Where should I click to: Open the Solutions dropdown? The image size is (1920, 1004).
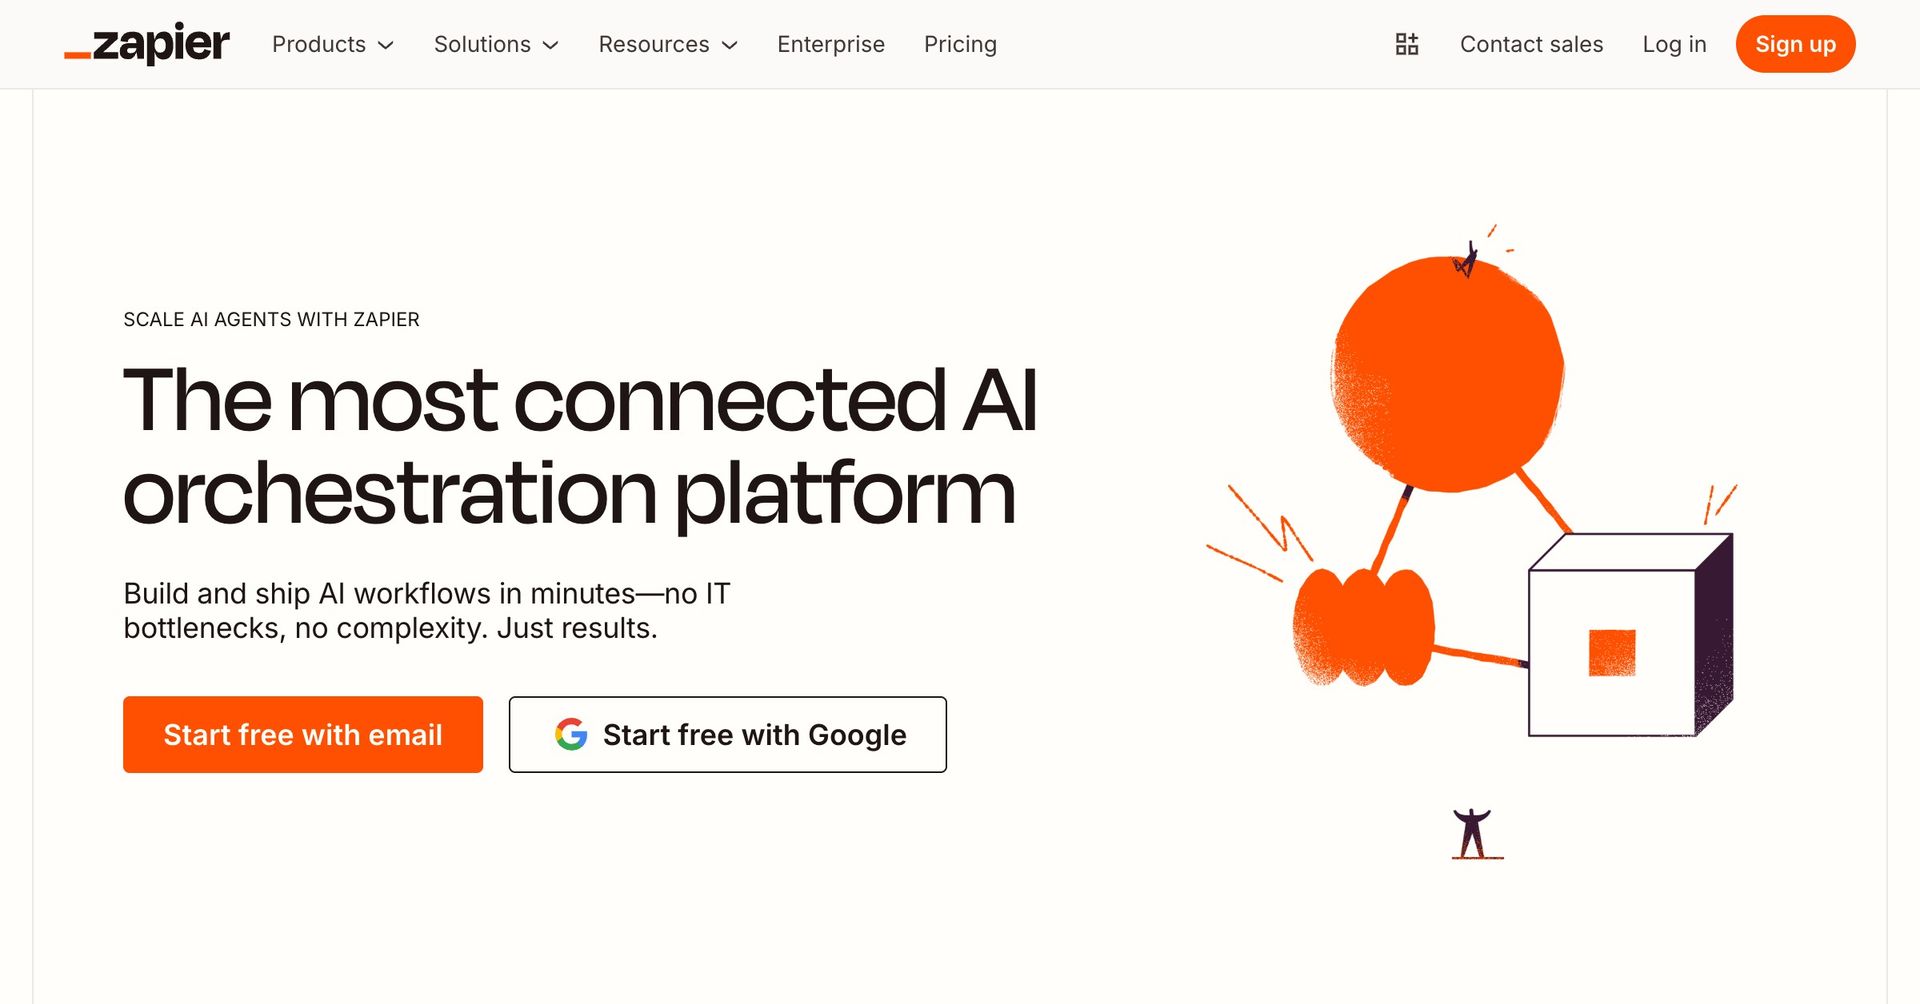point(482,44)
